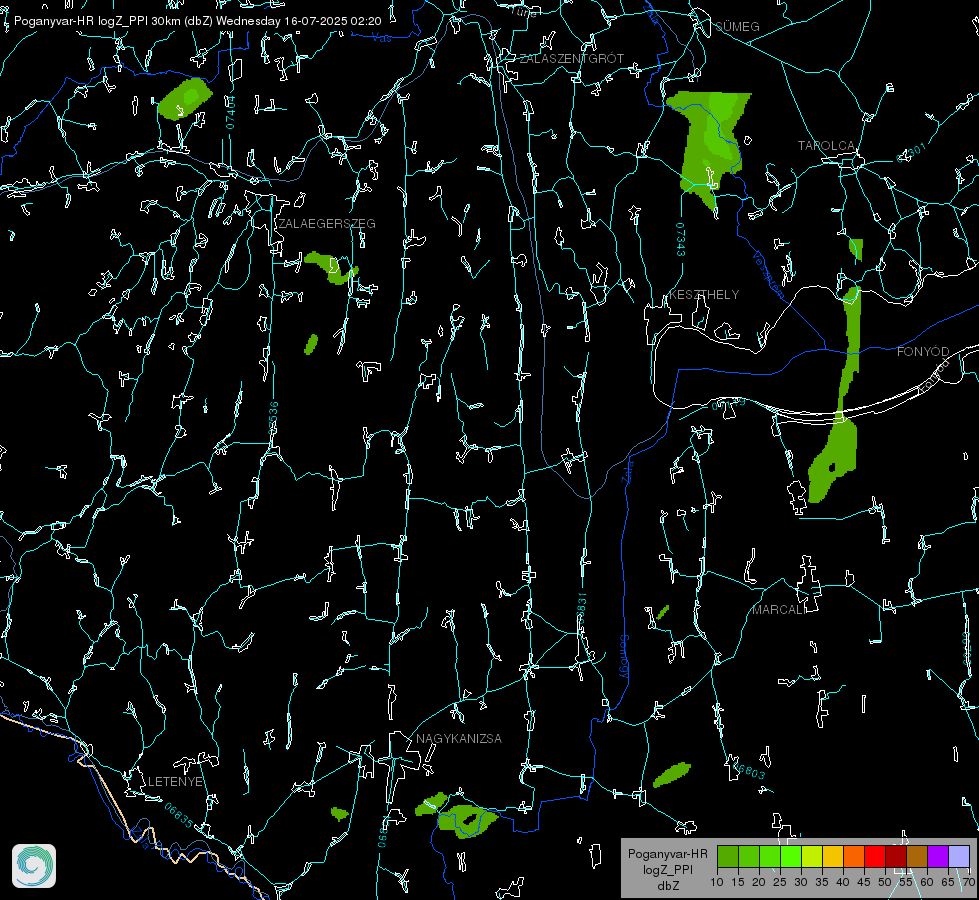Viewport: 979px width, 900px height.
Task: Click road number 07404 label
Action: pyautogui.click(x=230, y=113)
